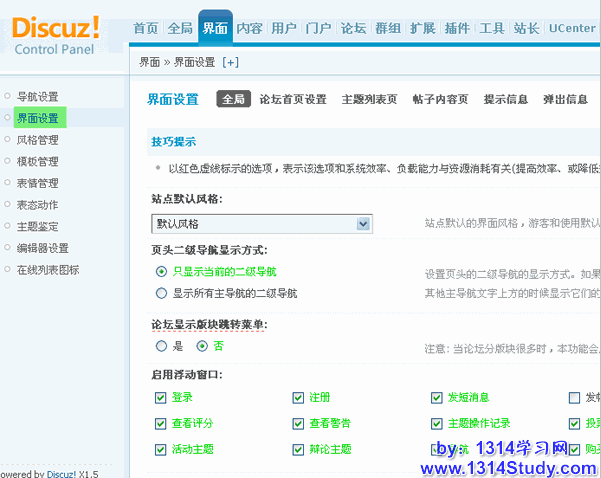601x478 pixels.
Task: Open the UCenter navigation tab
Action: pos(572,28)
